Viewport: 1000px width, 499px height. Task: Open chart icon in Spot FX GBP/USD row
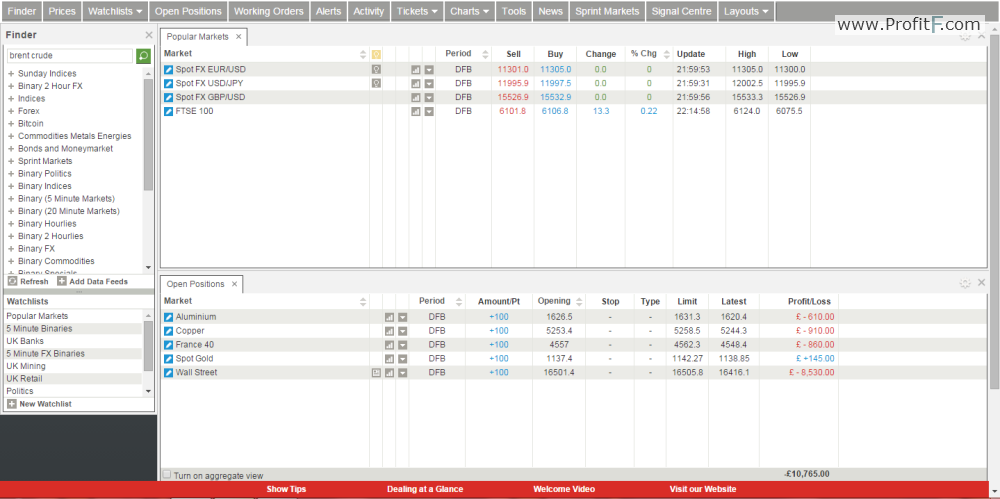(416, 98)
